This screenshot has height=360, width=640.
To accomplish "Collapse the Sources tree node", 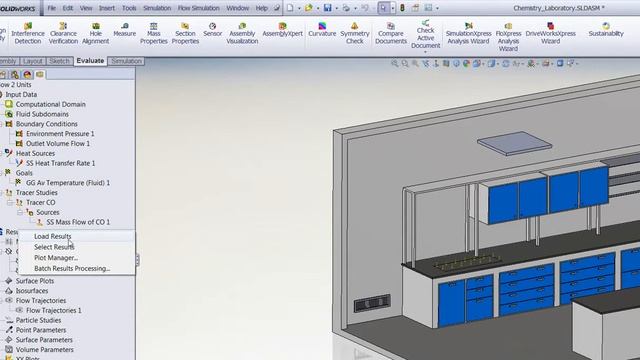I will (x=20, y=212).
